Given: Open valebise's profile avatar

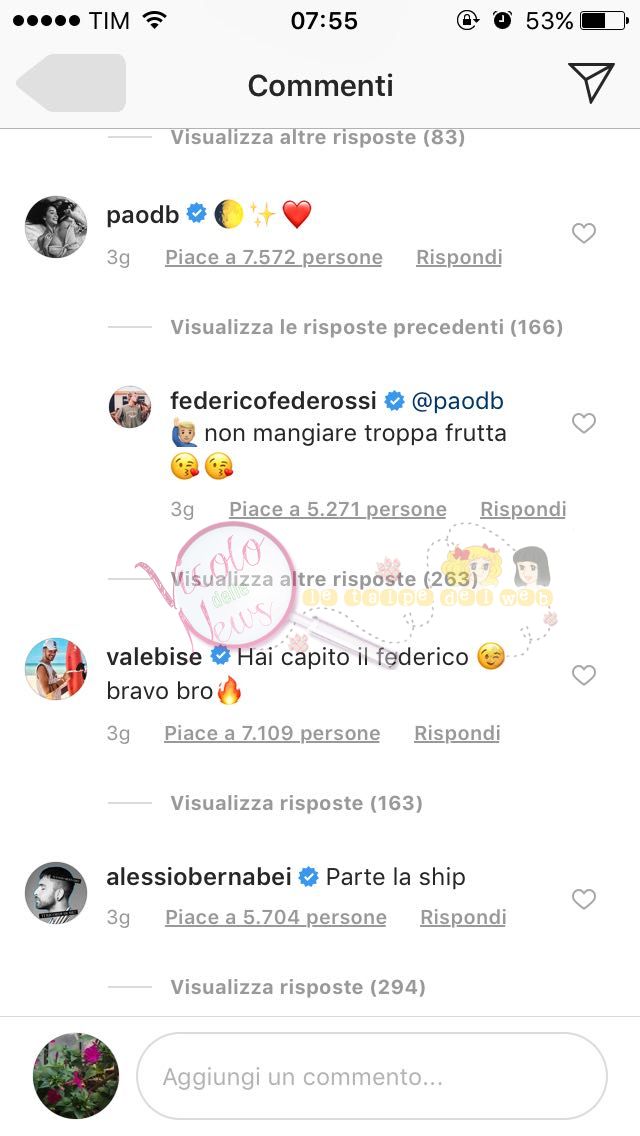Looking at the screenshot, I should coord(56,668).
